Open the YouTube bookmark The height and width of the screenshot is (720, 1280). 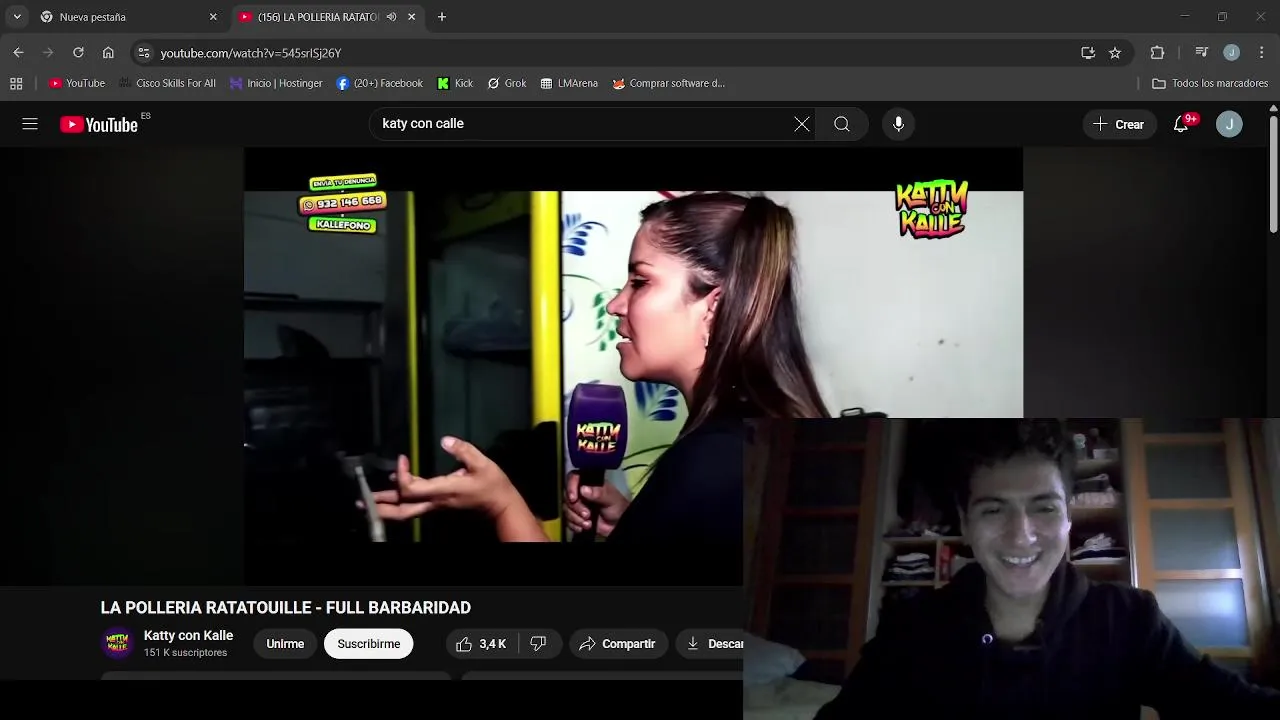77,83
